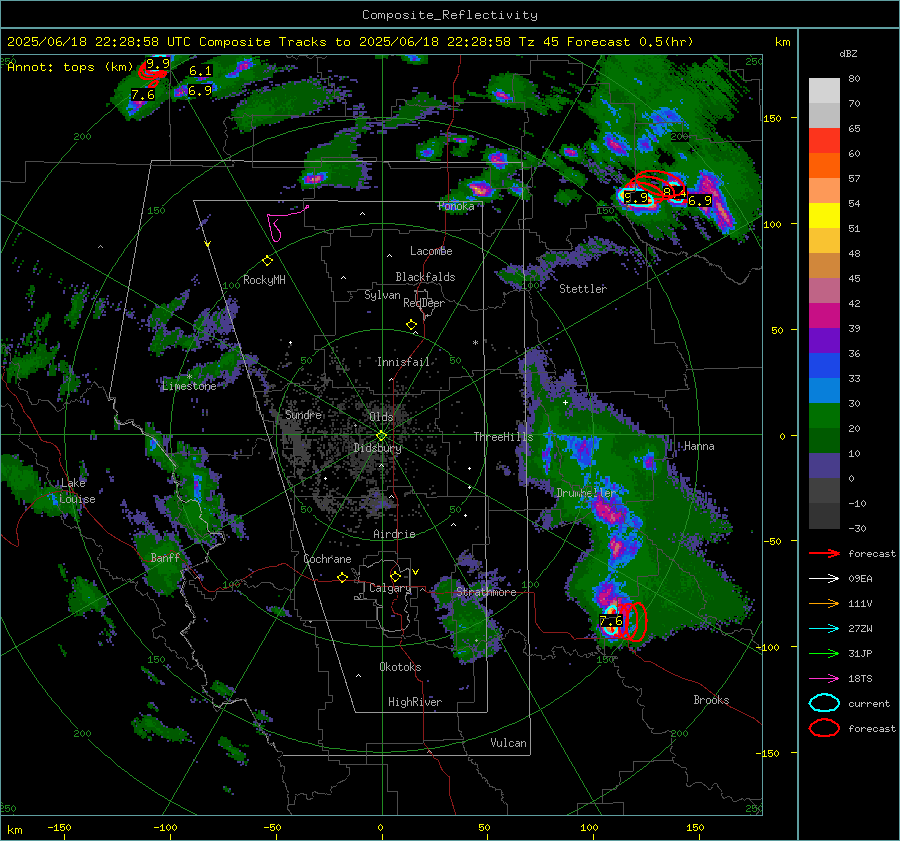Select the 6.1 storm top label
The image size is (900, 841).
200,71
